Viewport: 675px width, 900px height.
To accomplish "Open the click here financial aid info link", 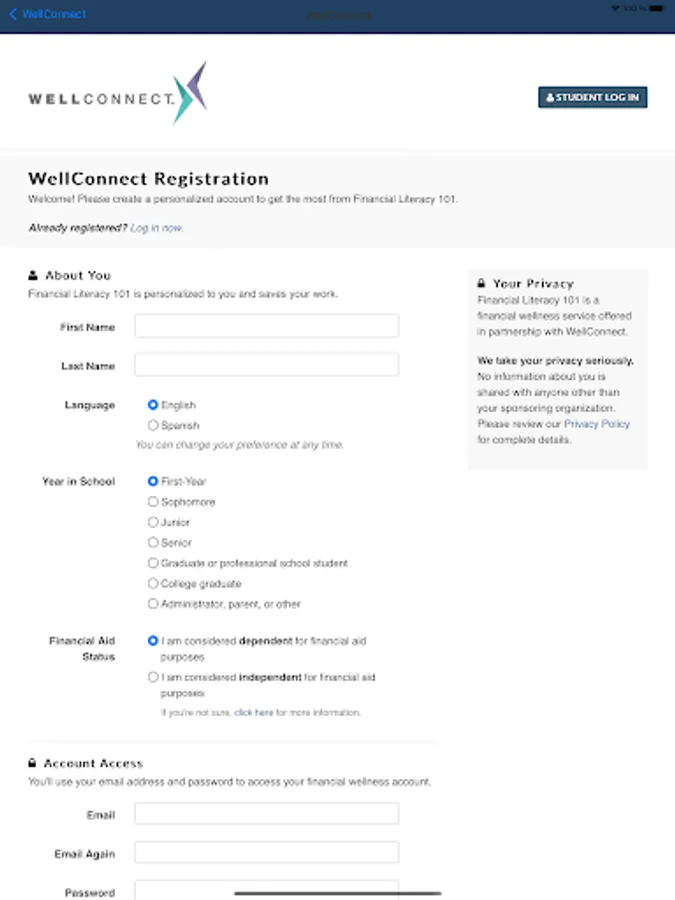I will point(253,713).
